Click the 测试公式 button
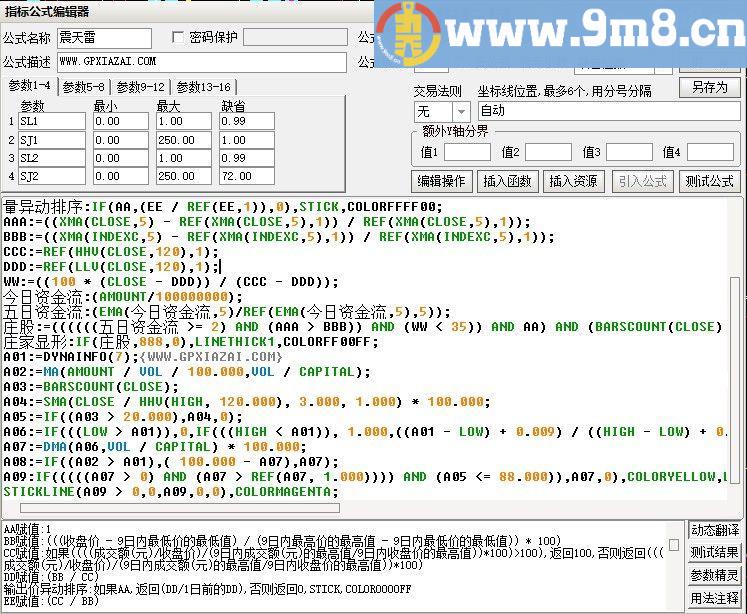This screenshot has width=747, height=614. [709, 181]
